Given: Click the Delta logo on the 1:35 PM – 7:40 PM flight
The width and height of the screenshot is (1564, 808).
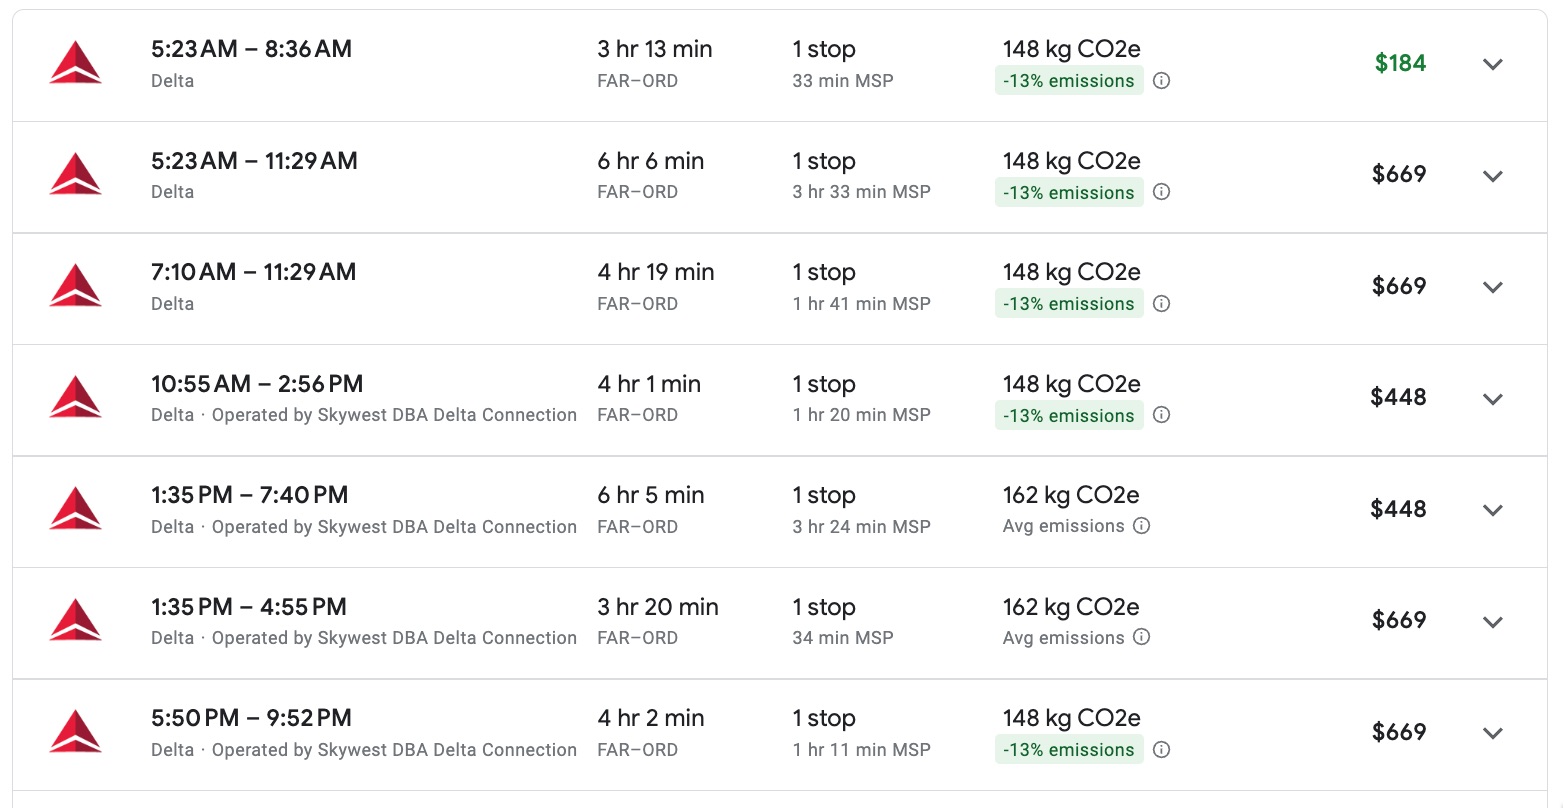Looking at the screenshot, I should tap(75, 509).
